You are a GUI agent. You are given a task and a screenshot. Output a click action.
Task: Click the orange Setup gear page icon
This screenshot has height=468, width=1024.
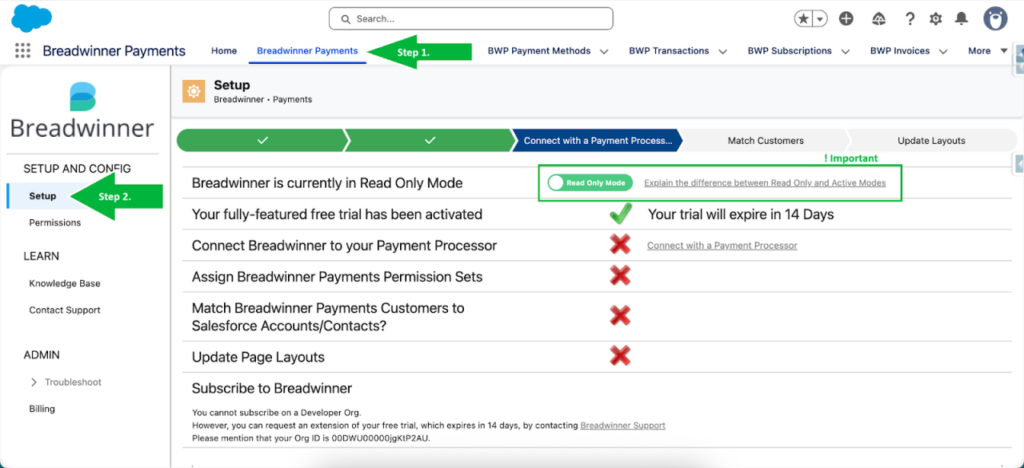point(193,91)
